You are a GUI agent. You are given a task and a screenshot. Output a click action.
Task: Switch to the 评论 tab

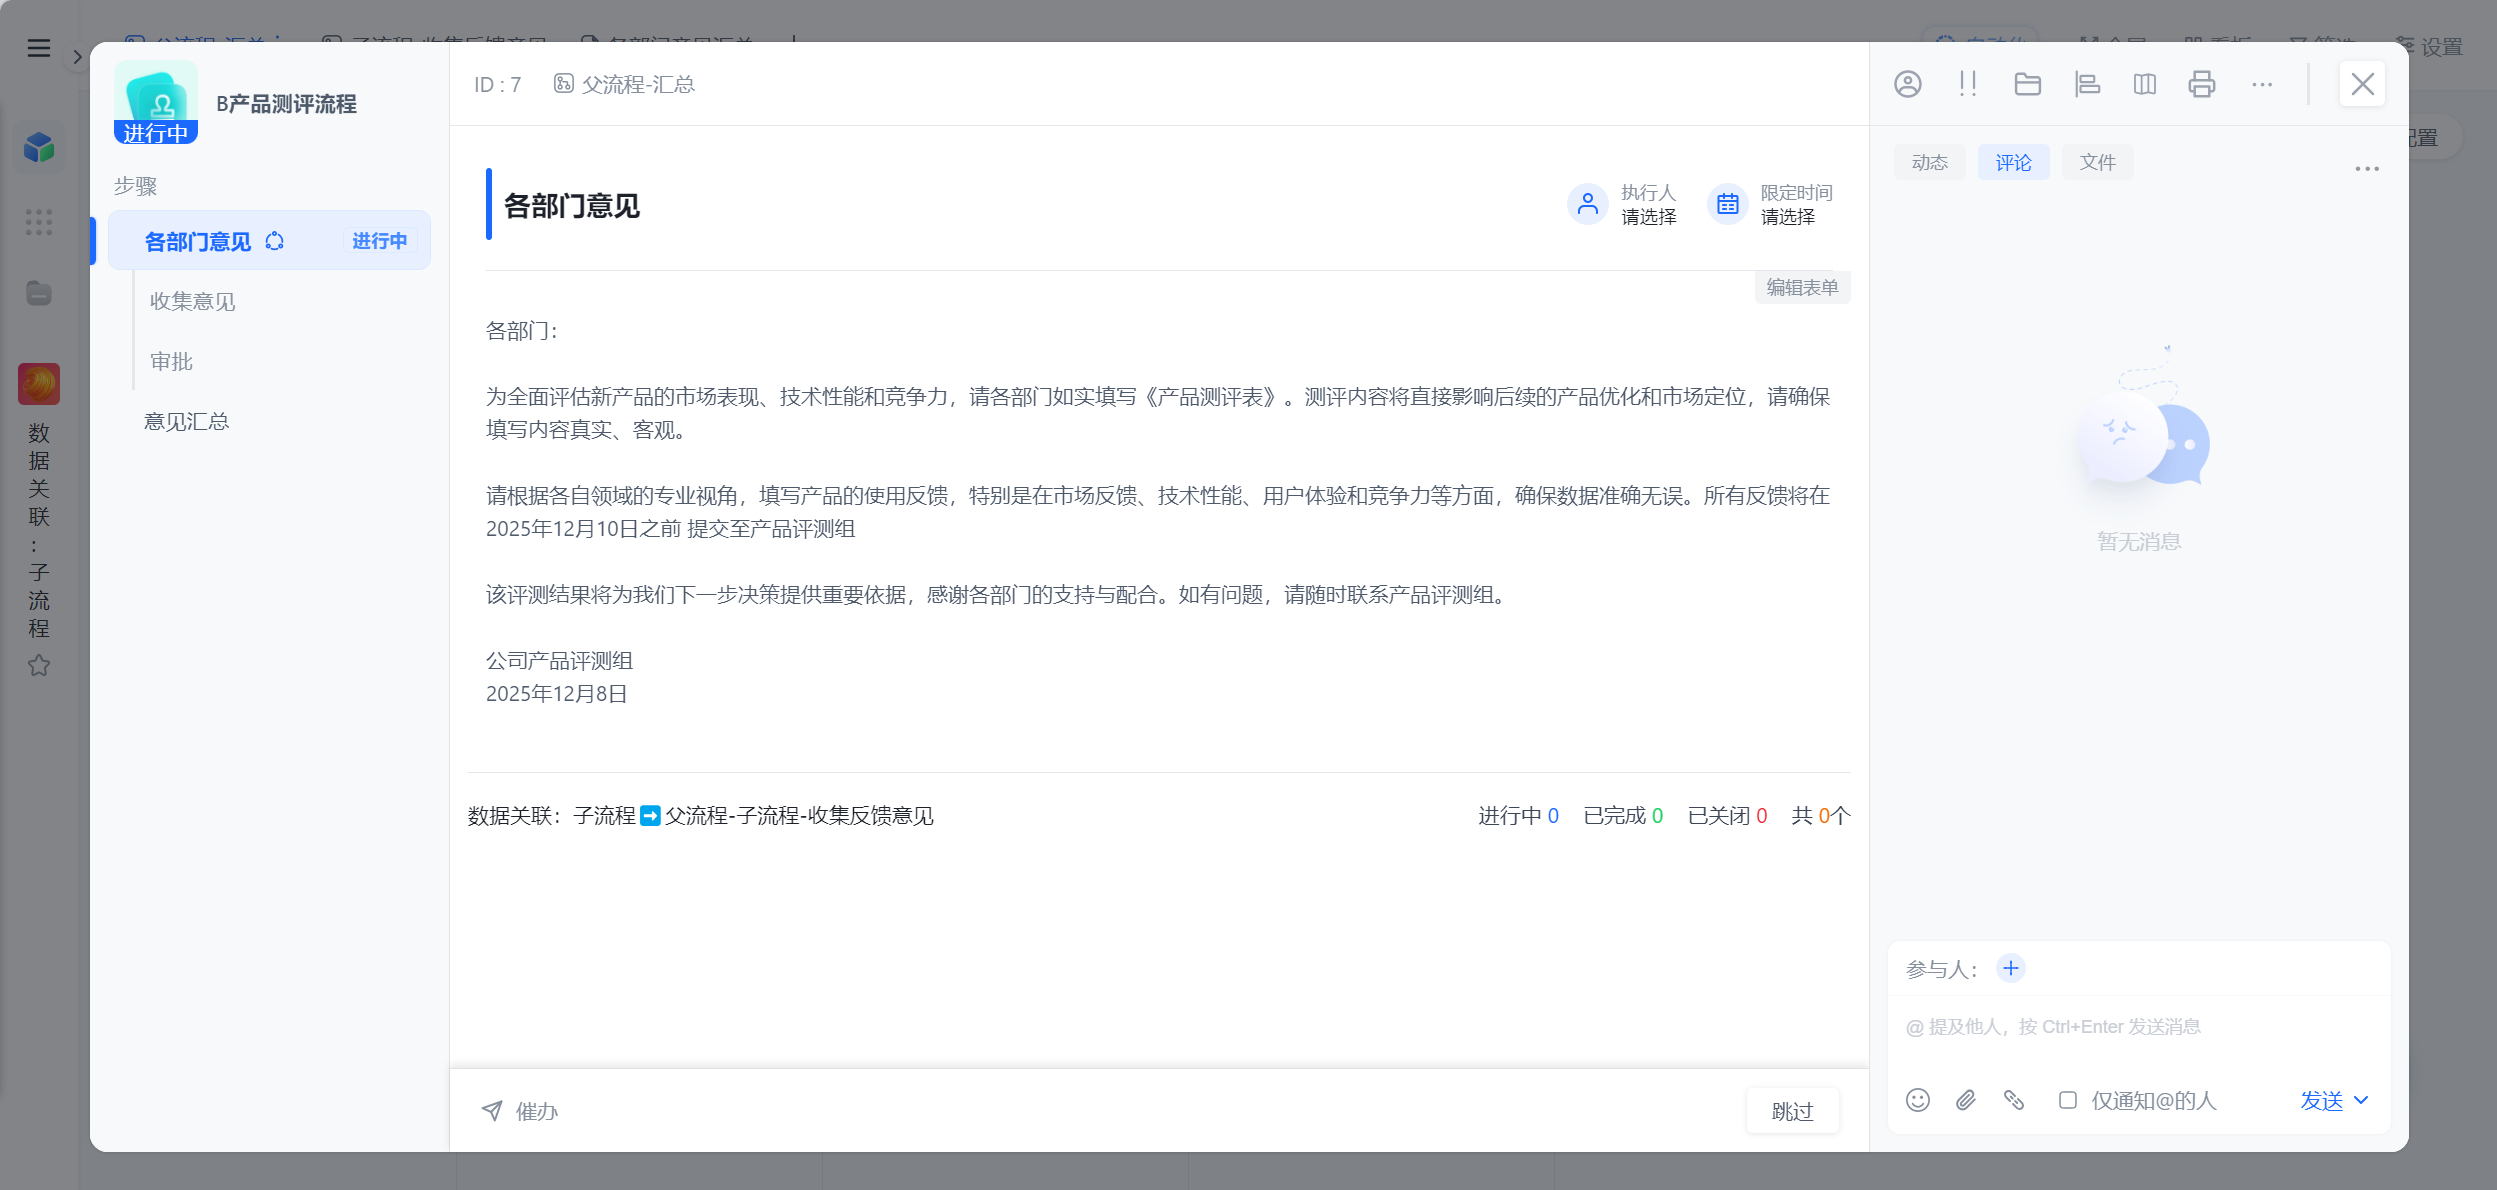(2013, 162)
